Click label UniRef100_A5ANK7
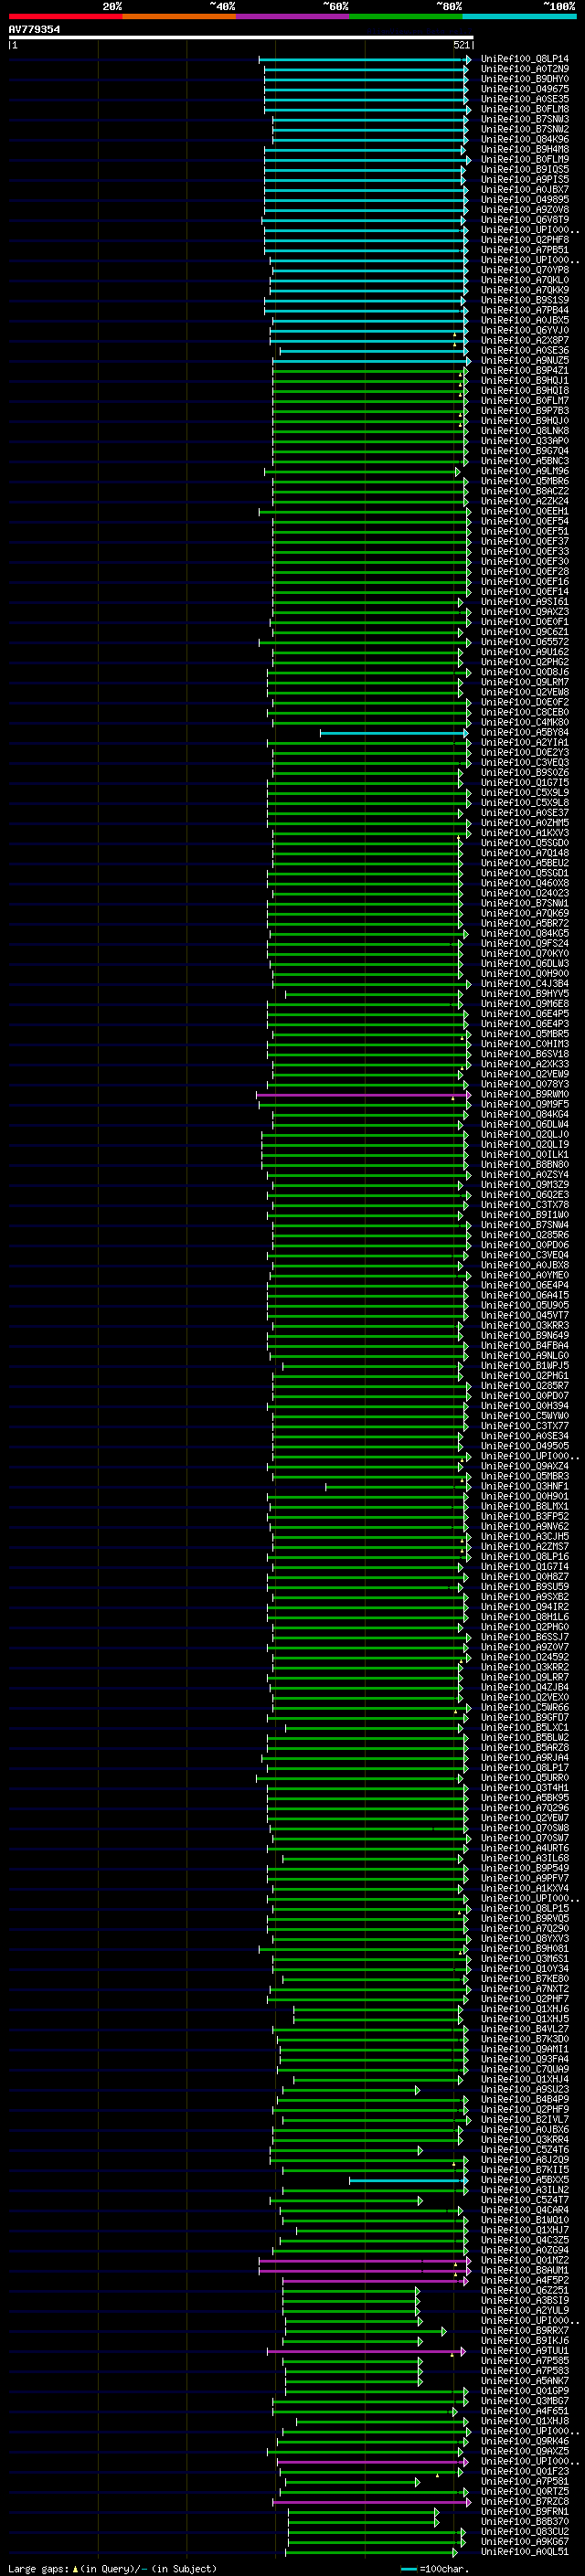 click(525, 2381)
